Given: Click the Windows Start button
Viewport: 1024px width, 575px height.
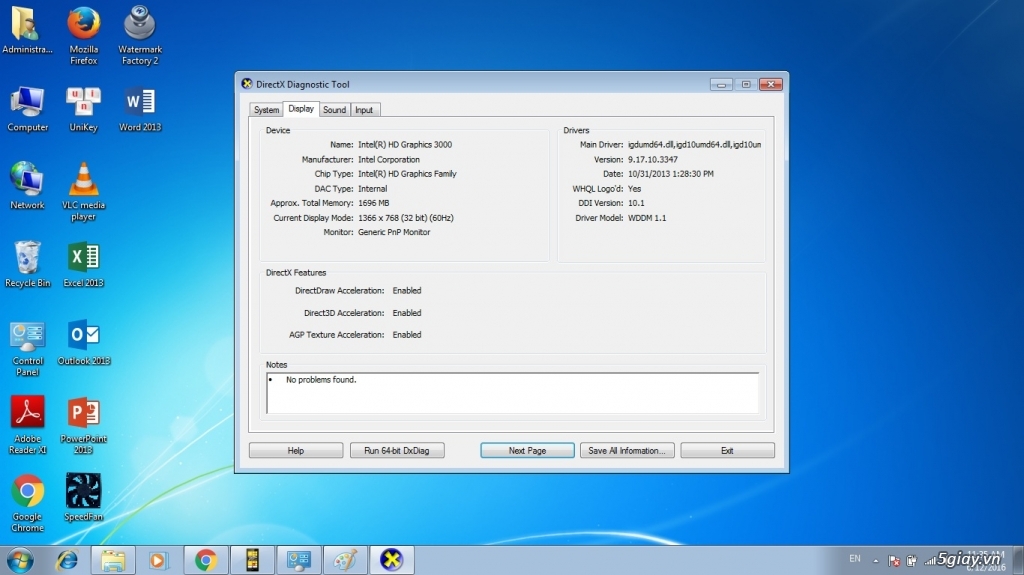Looking at the screenshot, I should [19, 559].
